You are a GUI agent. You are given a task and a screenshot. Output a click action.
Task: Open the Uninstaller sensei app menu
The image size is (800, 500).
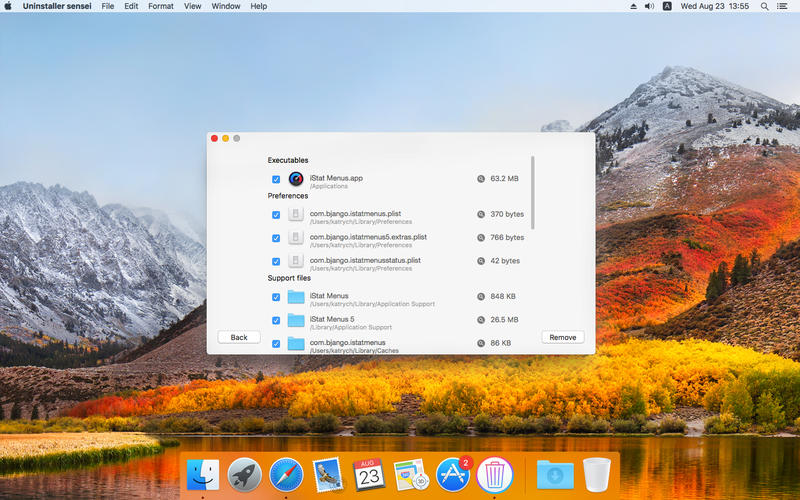point(57,6)
